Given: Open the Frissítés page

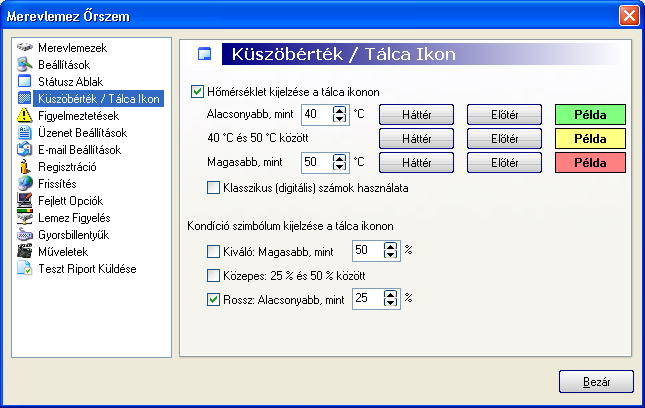Looking at the screenshot, I should [x=57, y=184].
